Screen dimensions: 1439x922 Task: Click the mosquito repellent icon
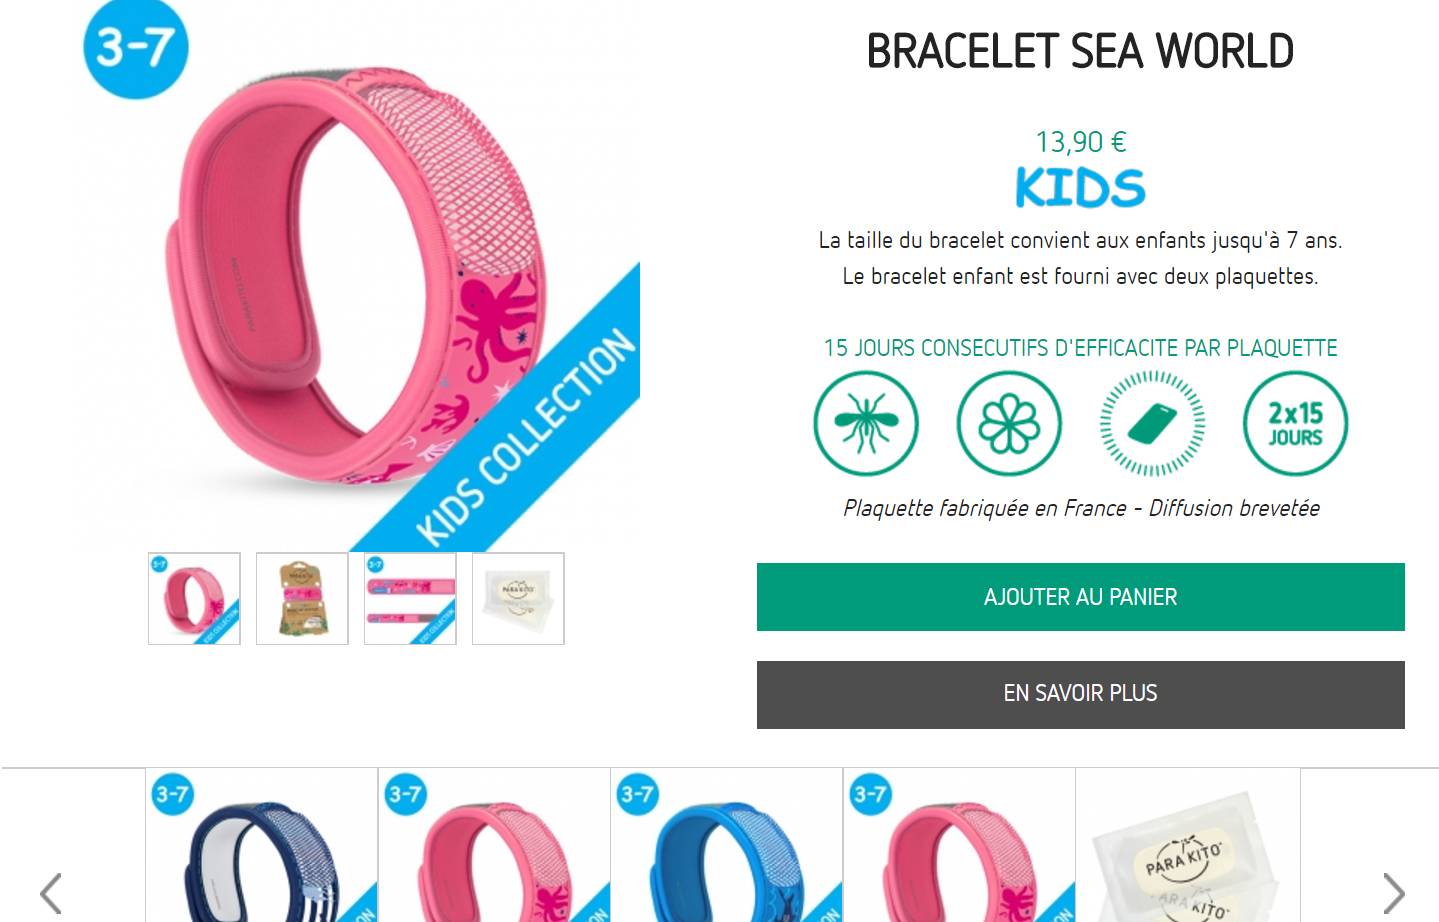(x=865, y=423)
